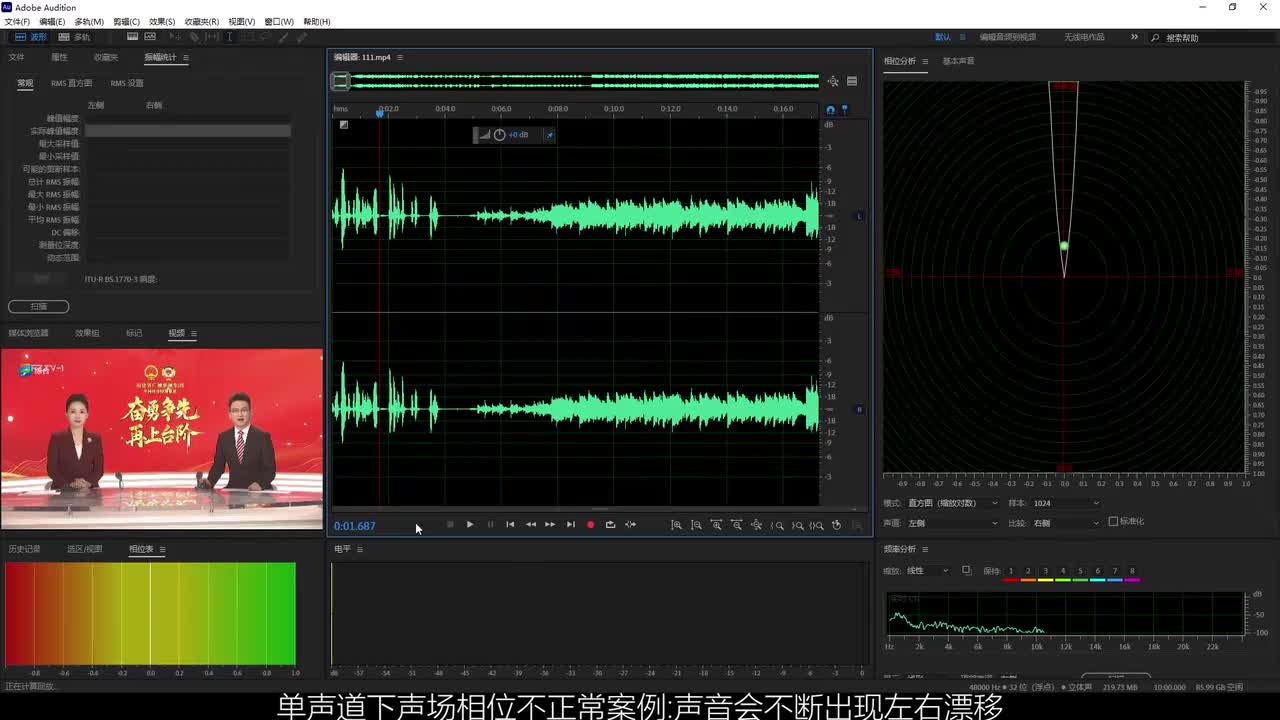Click the Zoom to Selection icon

pos(817,525)
